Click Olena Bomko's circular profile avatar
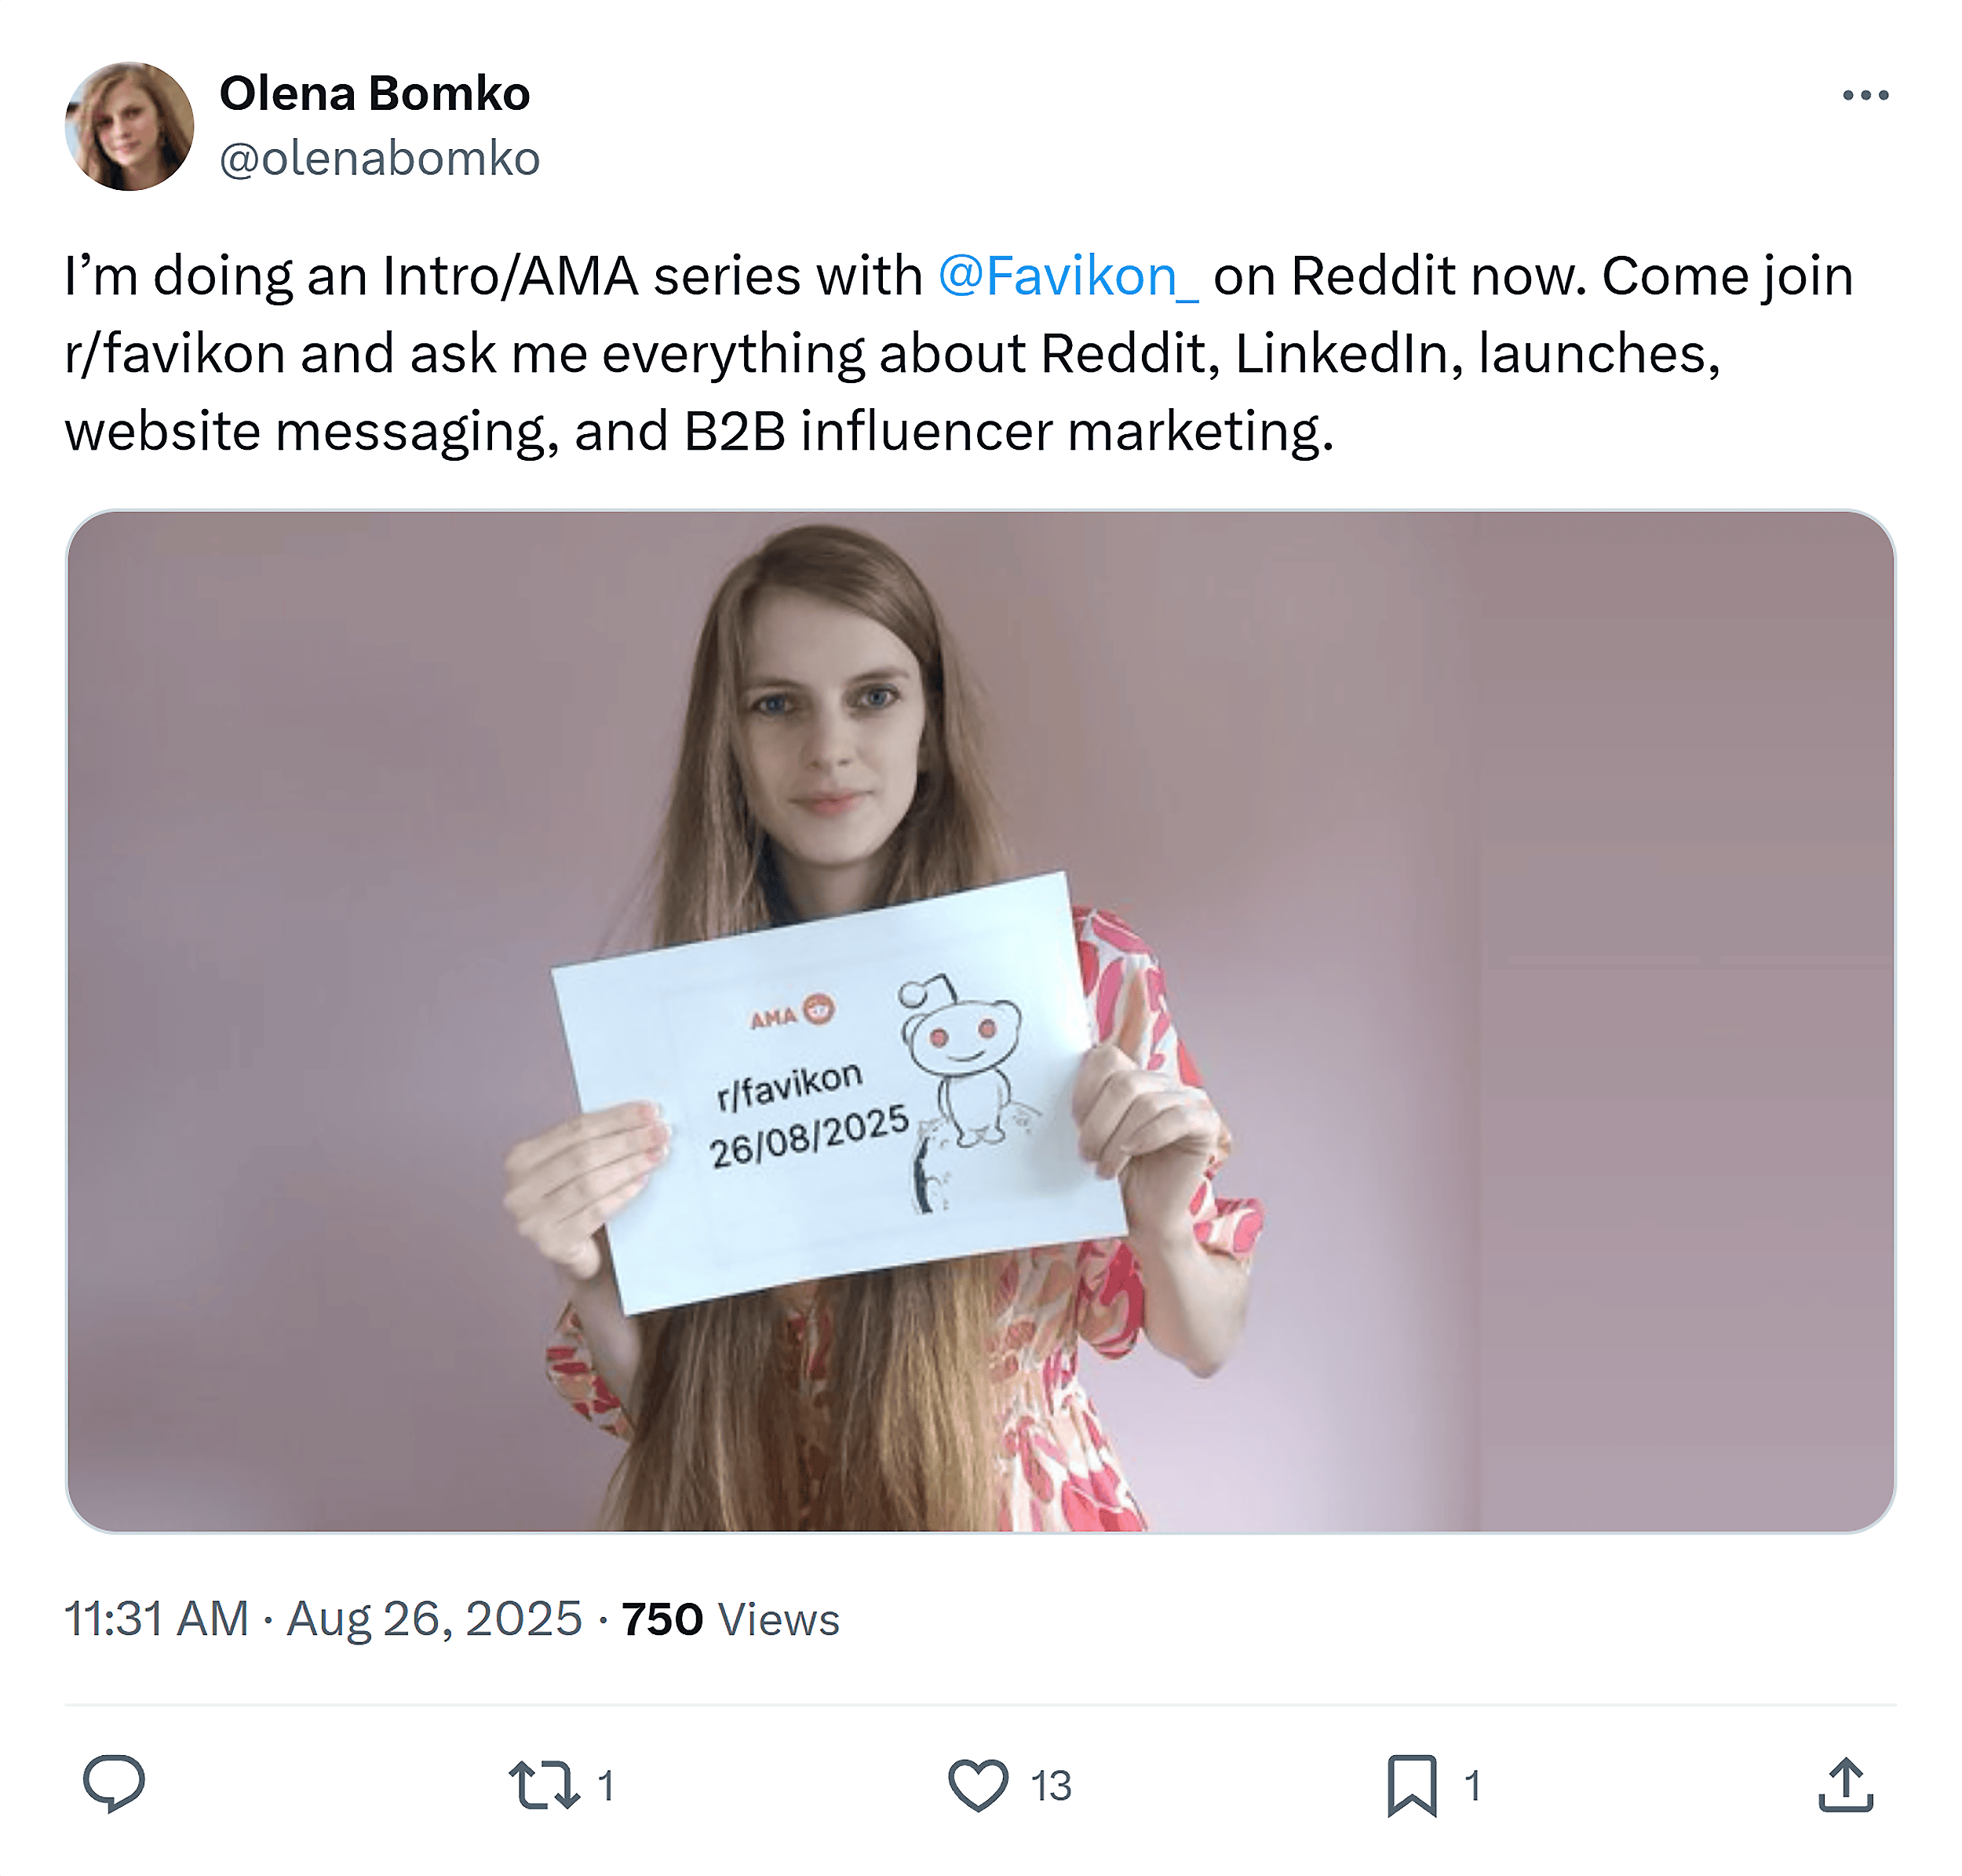Viewport: 1962px width, 1876px height. tap(128, 128)
